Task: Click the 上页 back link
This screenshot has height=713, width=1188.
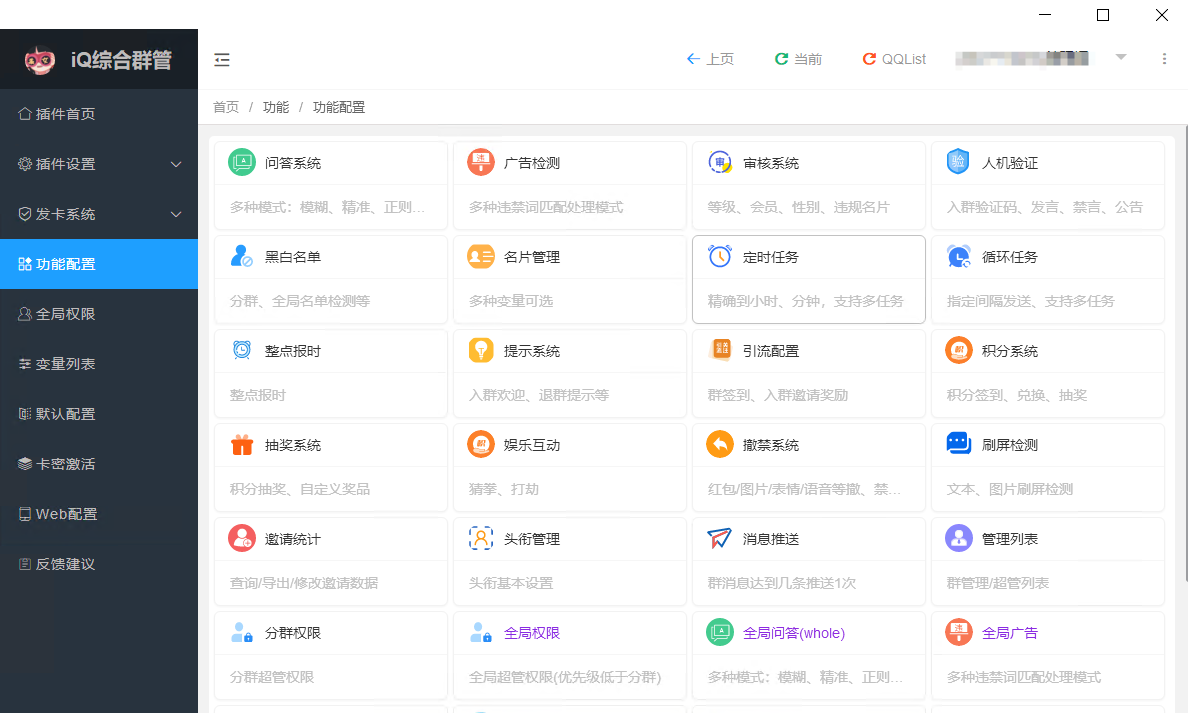Action: tap(710, 59)
